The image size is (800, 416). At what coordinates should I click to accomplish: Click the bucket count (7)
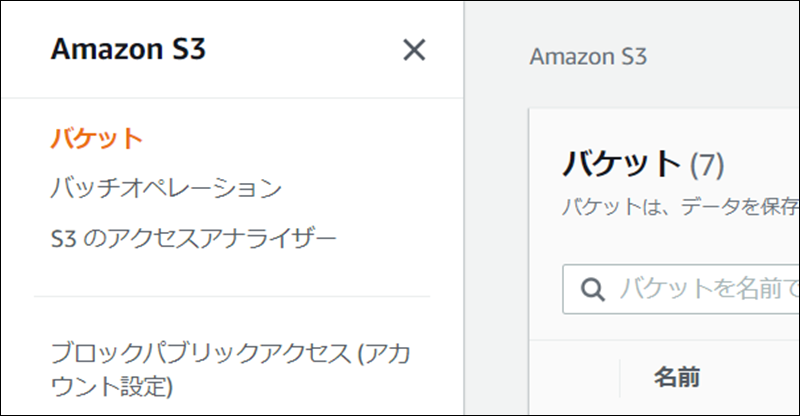(x=707, y=165)
